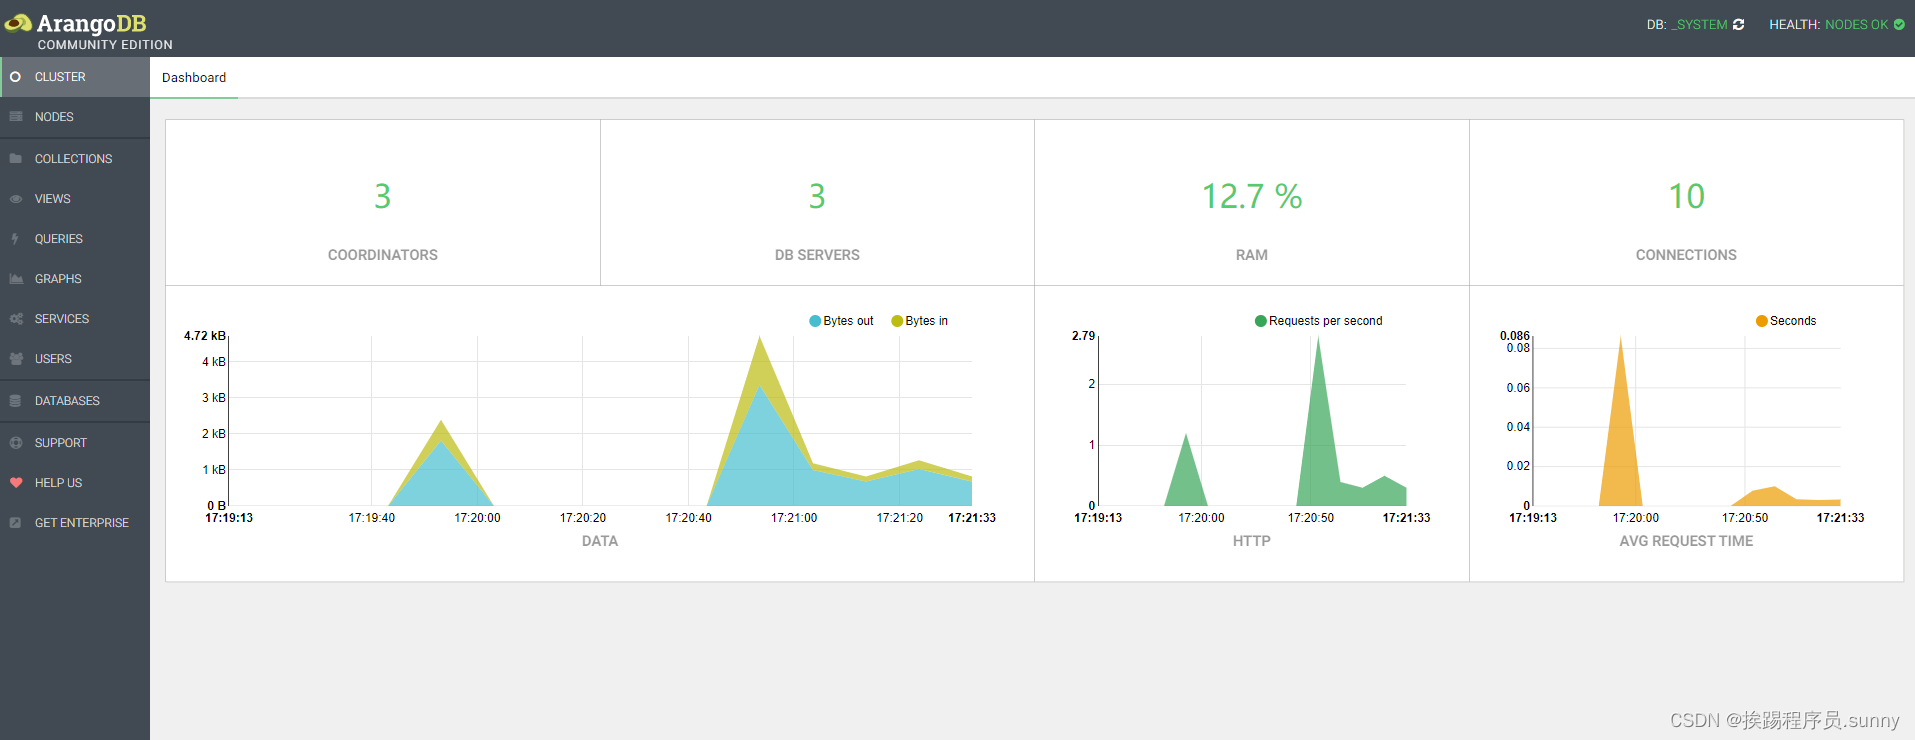Click the 2.79 HTTP axis maximum

tap(1084, 336)
